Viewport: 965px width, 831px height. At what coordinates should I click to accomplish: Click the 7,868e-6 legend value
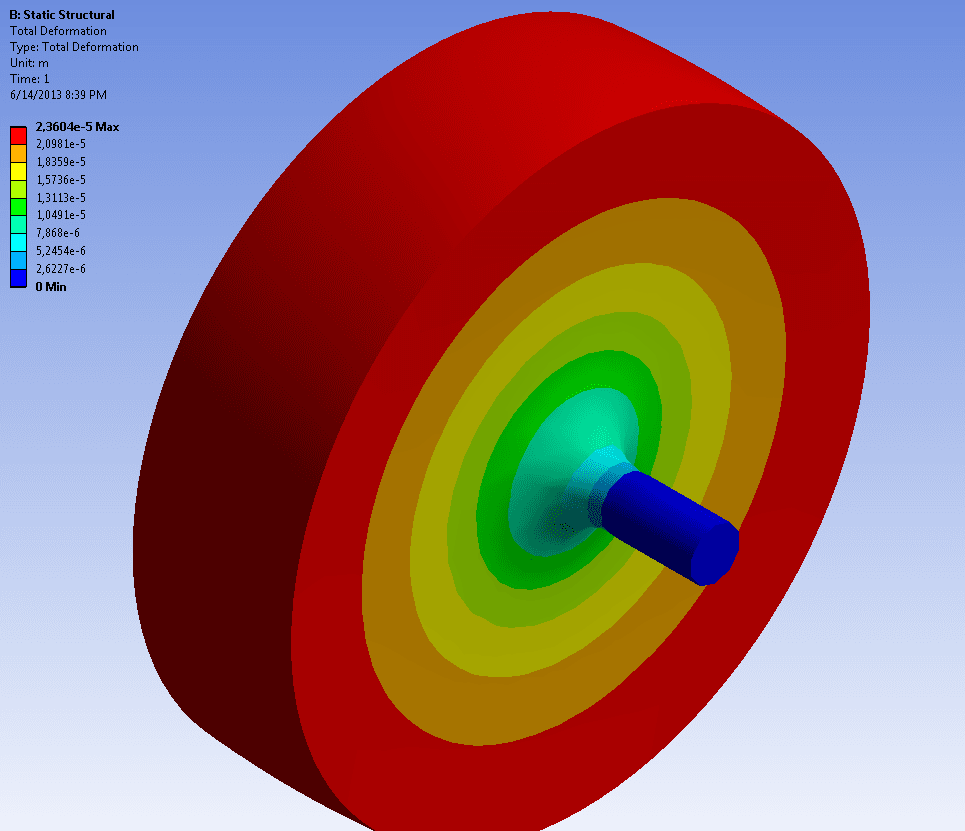58,233
